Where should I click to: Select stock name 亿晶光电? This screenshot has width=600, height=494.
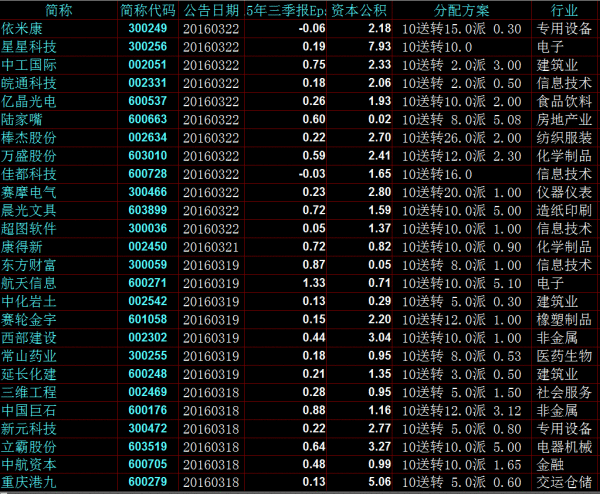(x=29, y=101)
